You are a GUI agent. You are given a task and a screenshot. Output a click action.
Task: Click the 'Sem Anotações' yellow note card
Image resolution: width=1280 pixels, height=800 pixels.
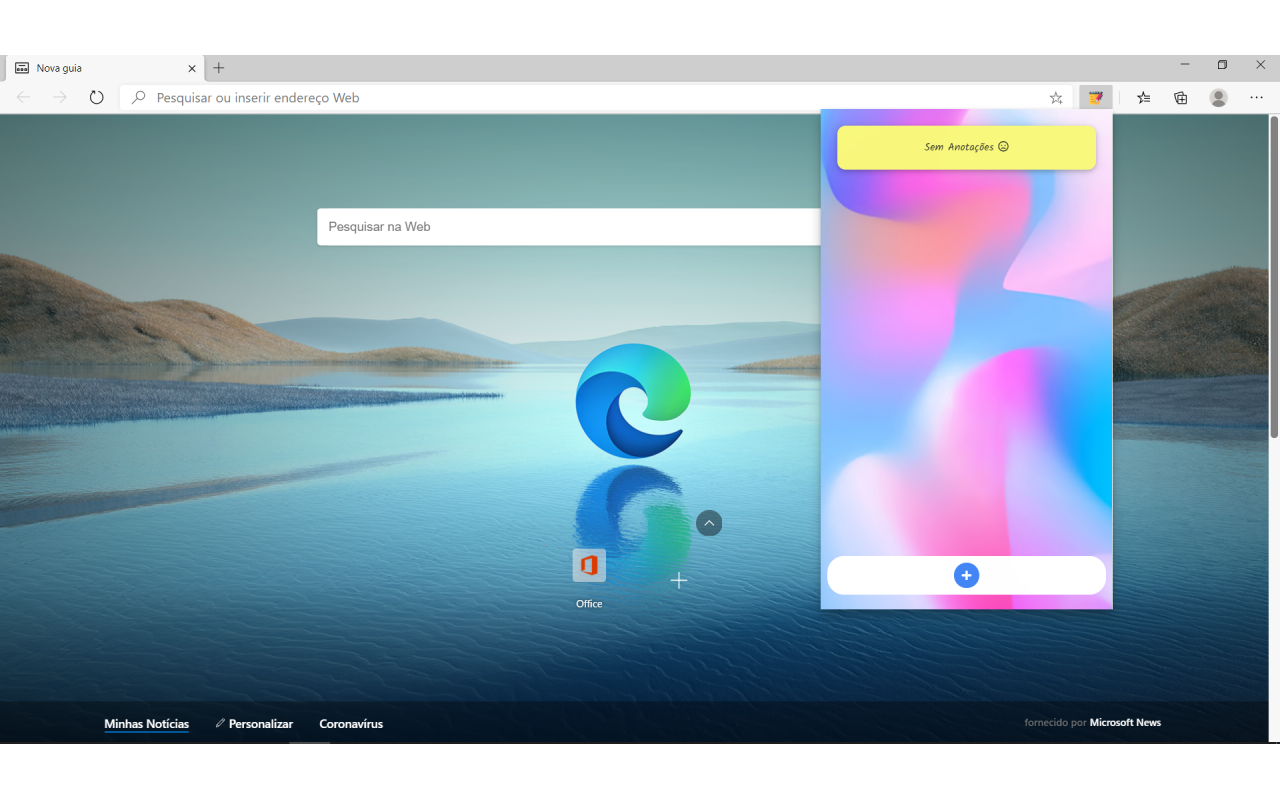click(x=966, y=147)
